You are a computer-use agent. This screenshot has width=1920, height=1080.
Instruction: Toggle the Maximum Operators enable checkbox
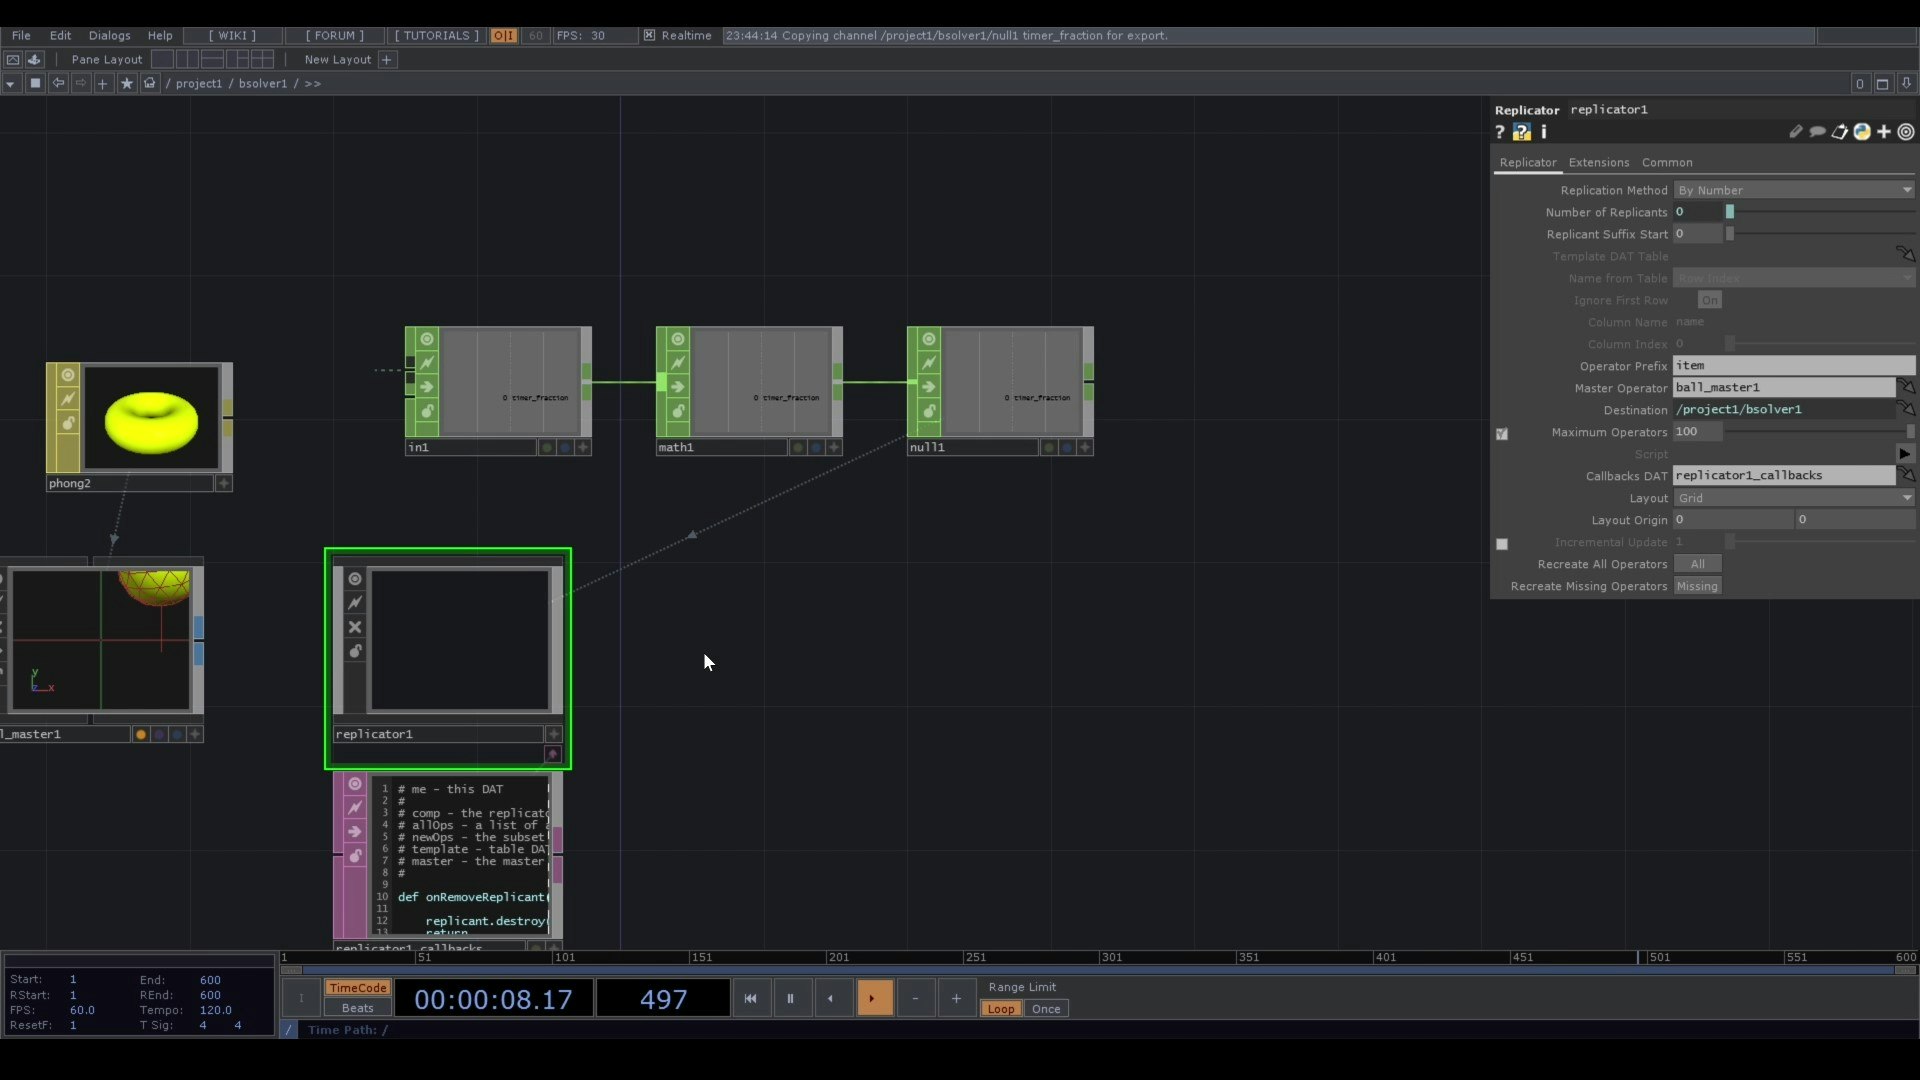[1502, 434]
